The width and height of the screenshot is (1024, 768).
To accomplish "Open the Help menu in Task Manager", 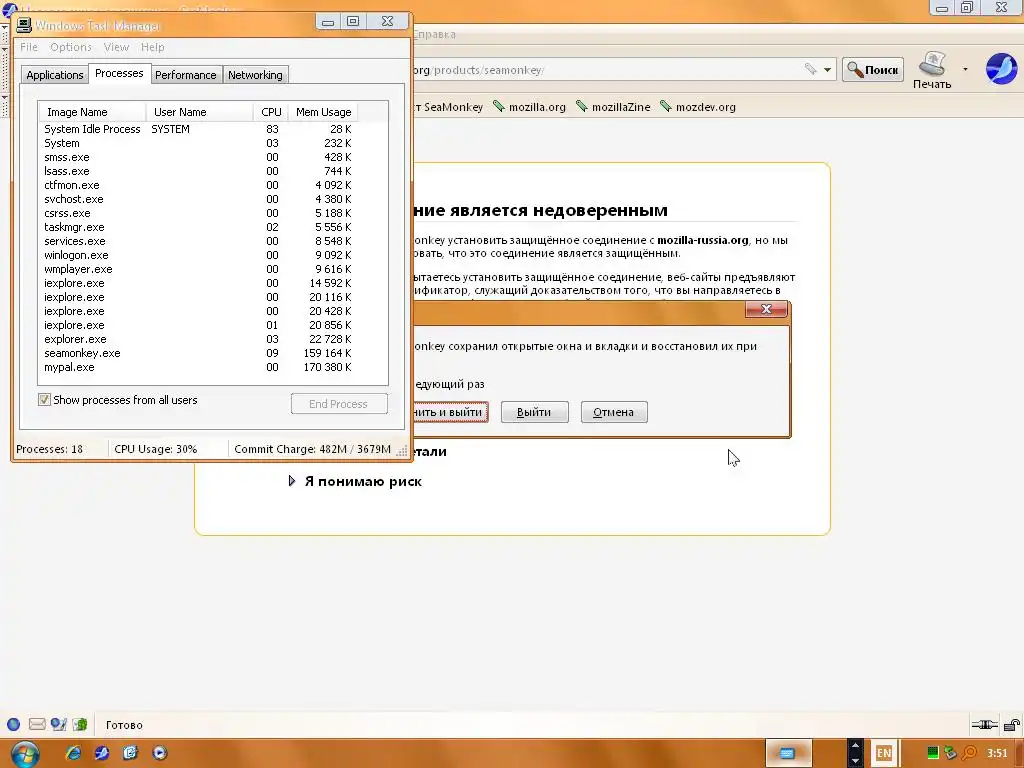I will pyautogui.click(x=153, y=47).
